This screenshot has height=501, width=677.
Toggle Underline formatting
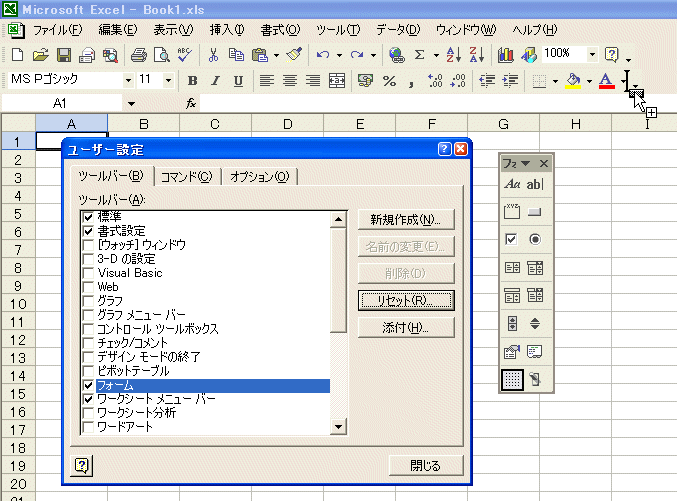click(x=238, y=81)
